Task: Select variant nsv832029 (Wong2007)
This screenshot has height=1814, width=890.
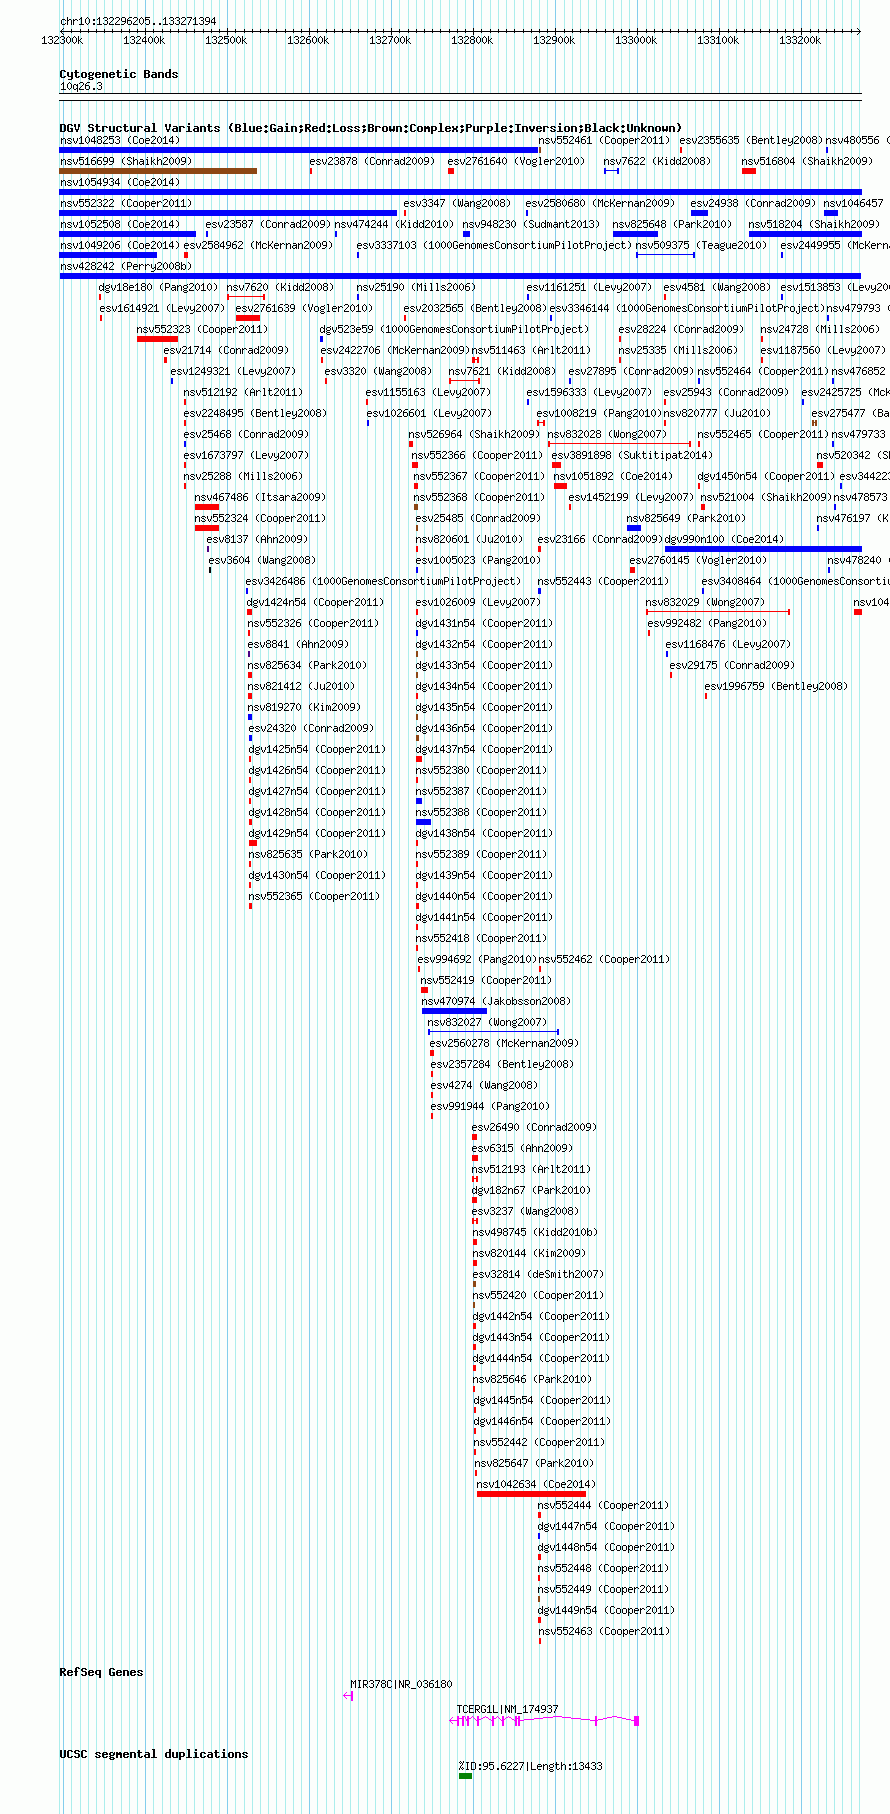Action: [x=705, y=602]
